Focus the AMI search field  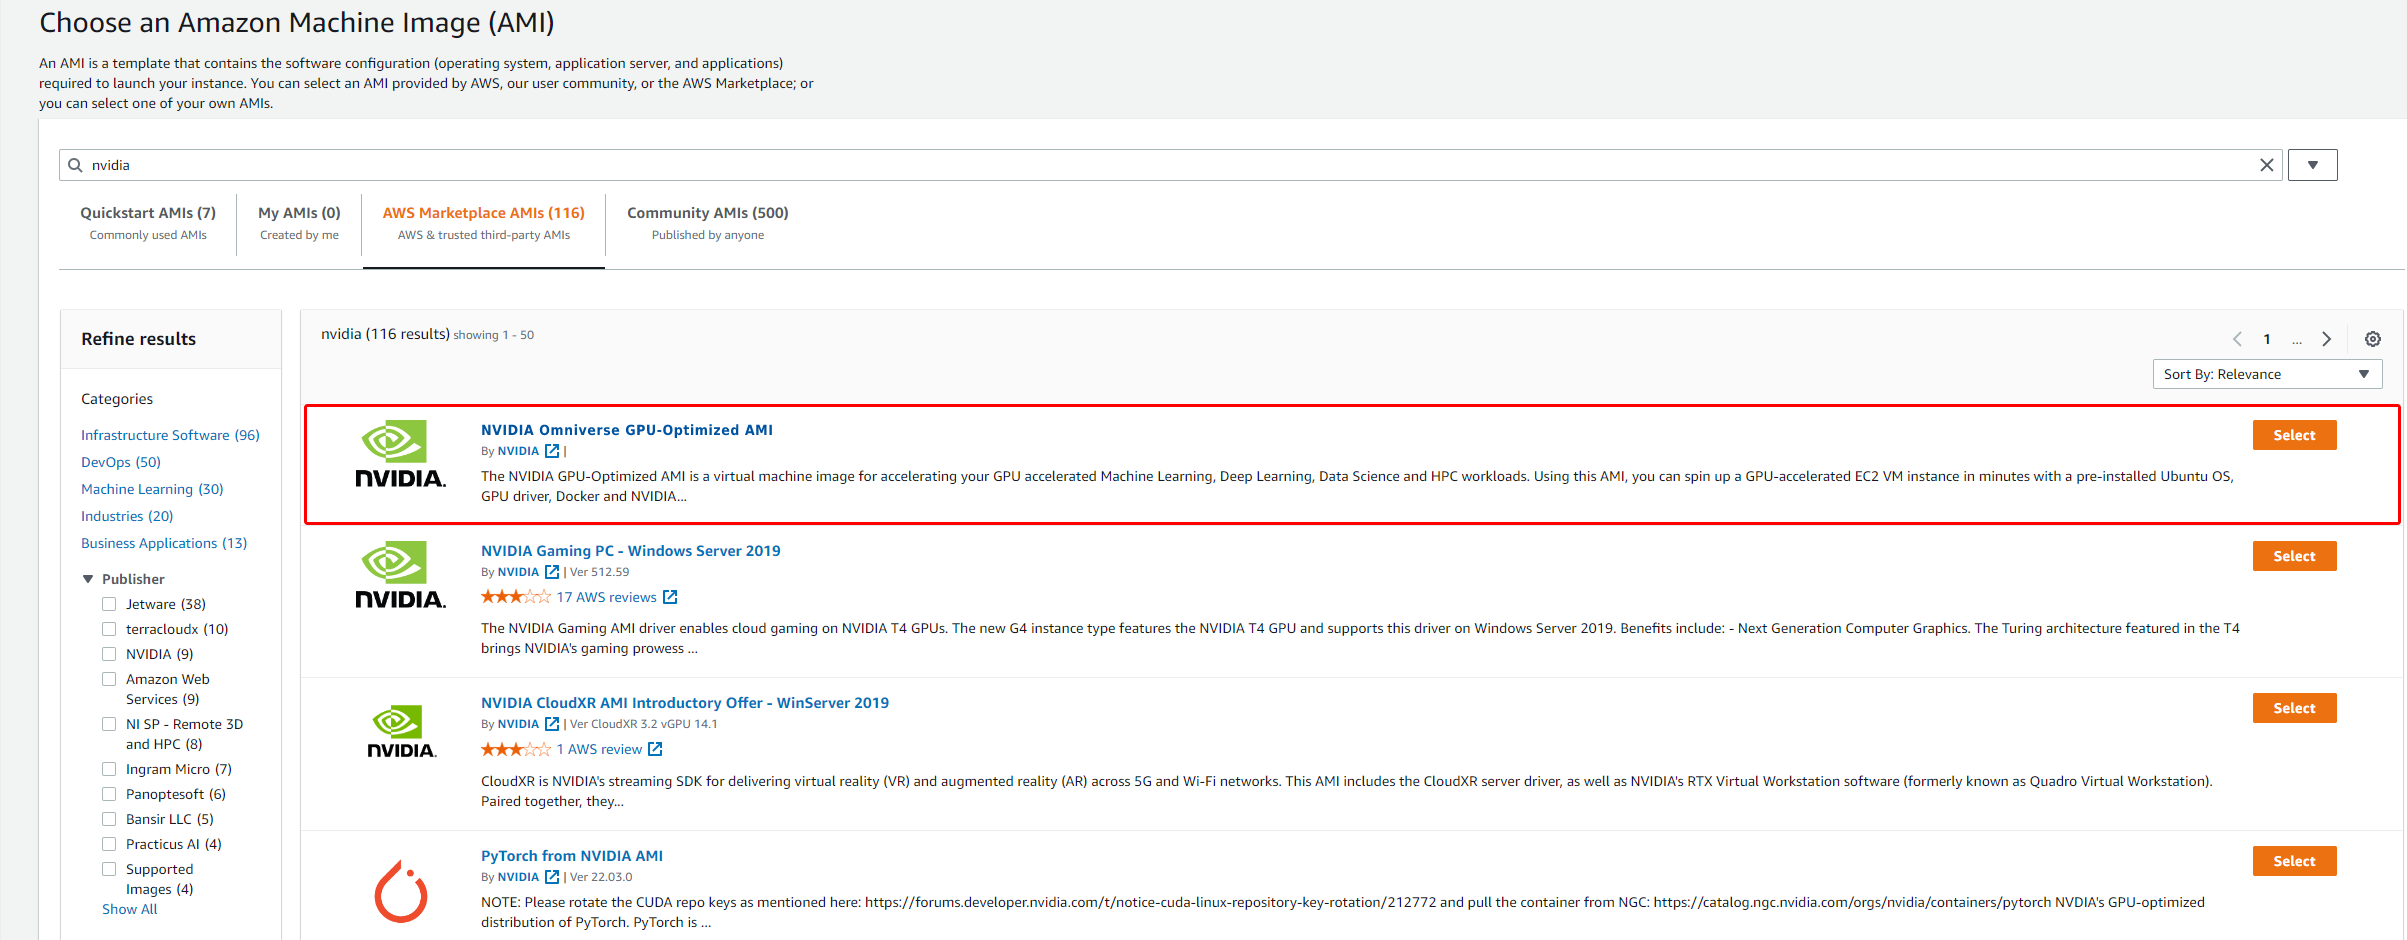(x=1170, y=165)
